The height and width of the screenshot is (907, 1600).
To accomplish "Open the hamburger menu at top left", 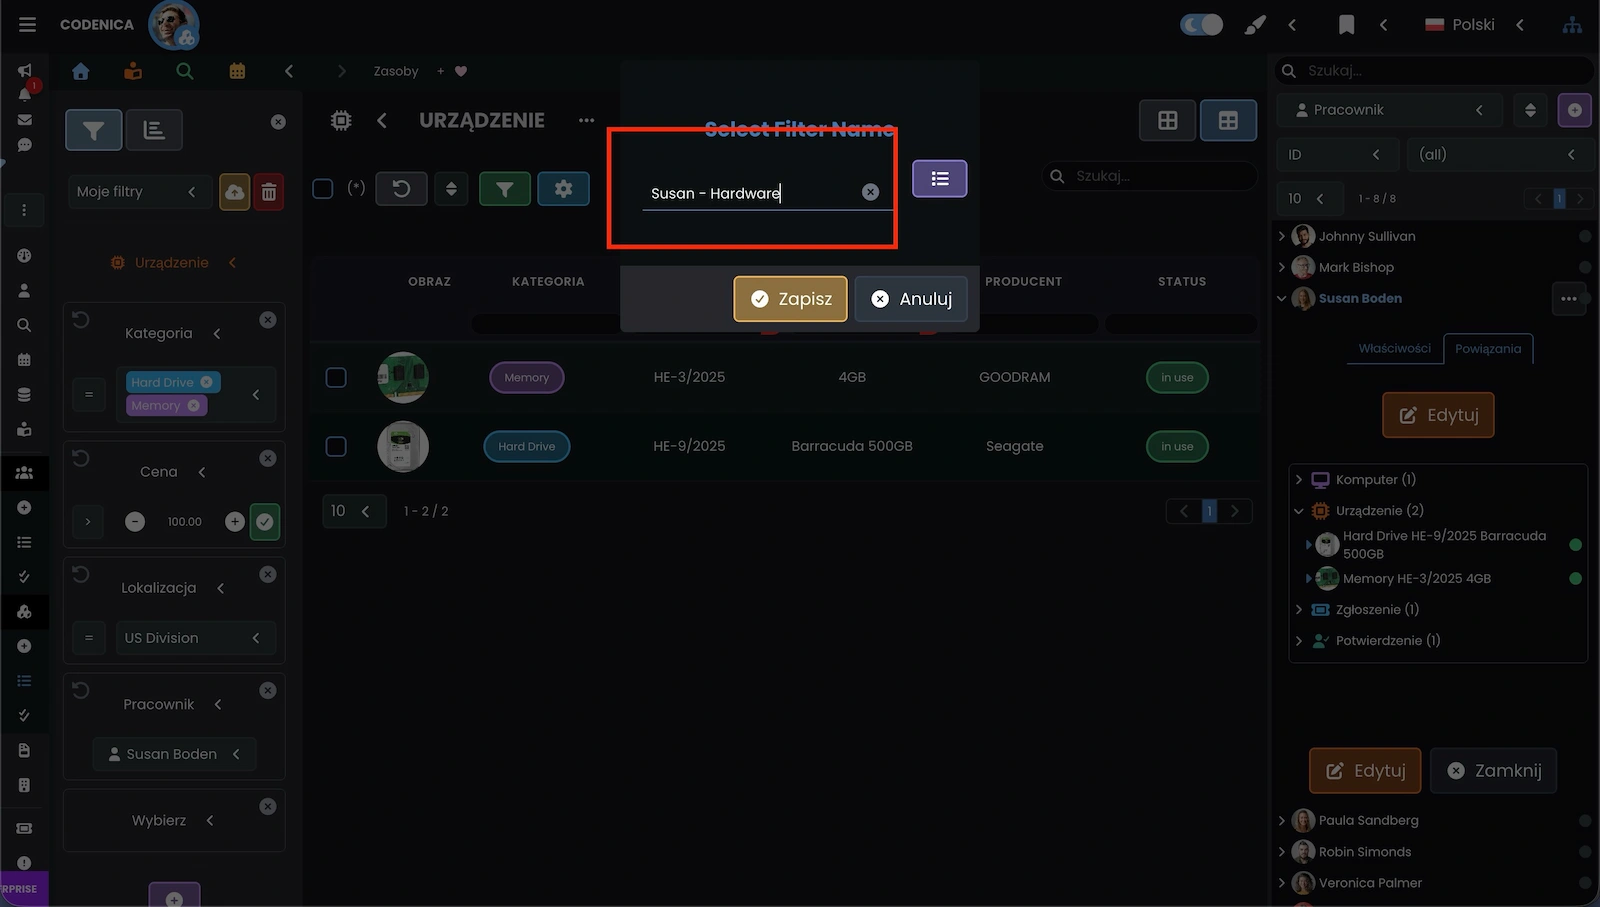I will point(27,24).
